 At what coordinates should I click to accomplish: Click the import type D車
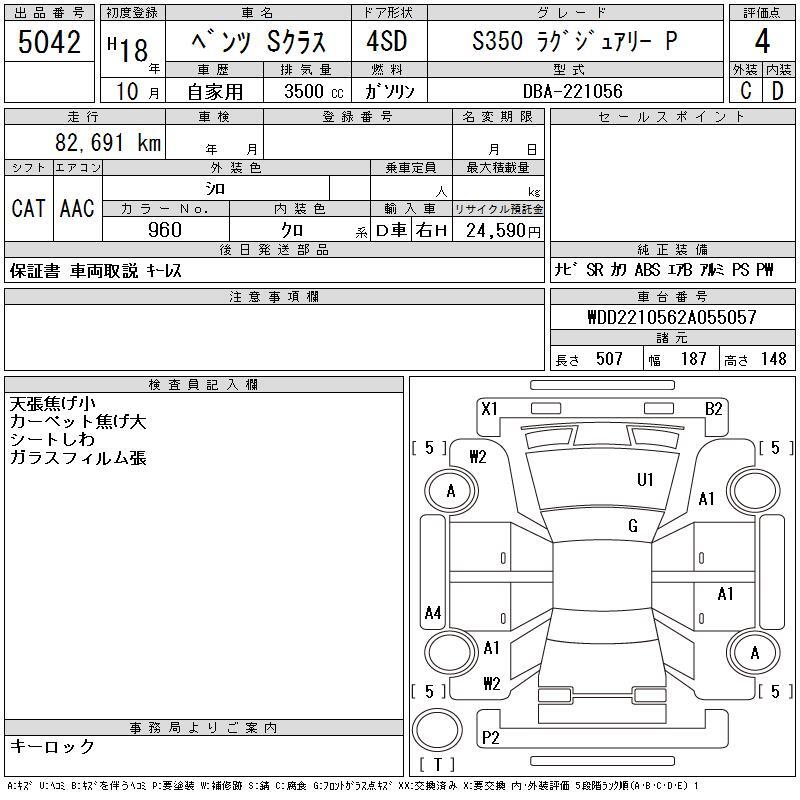(391, 231)
